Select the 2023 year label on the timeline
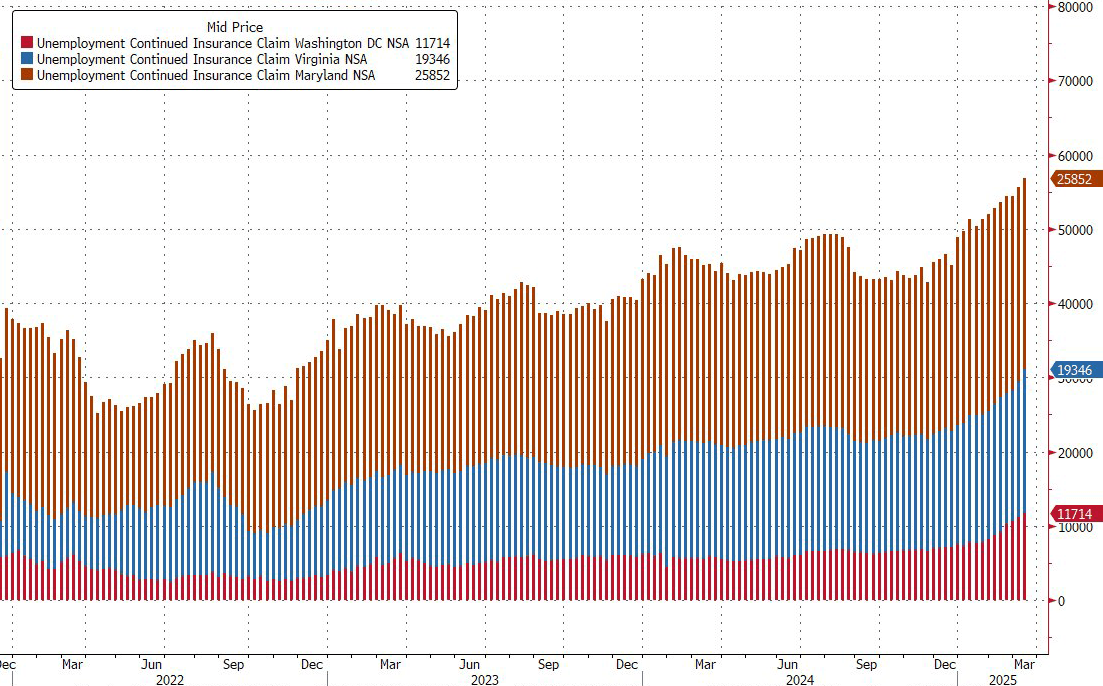The image size is (1103, 686). 485,678
